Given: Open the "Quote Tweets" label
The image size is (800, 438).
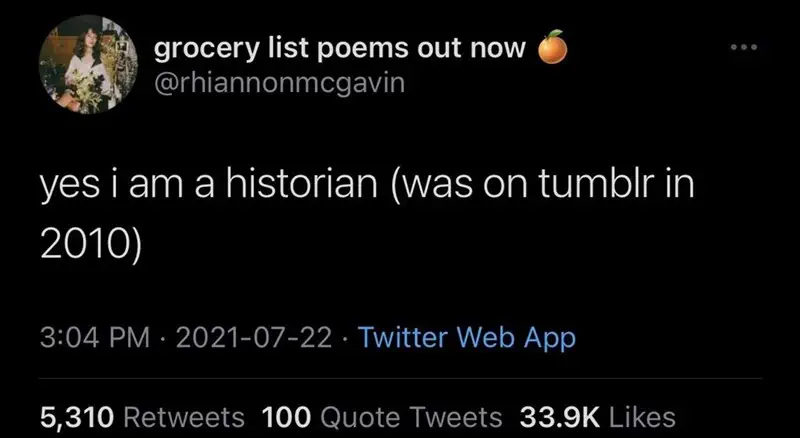Looking at the screenshot, I should click(411, 417).
